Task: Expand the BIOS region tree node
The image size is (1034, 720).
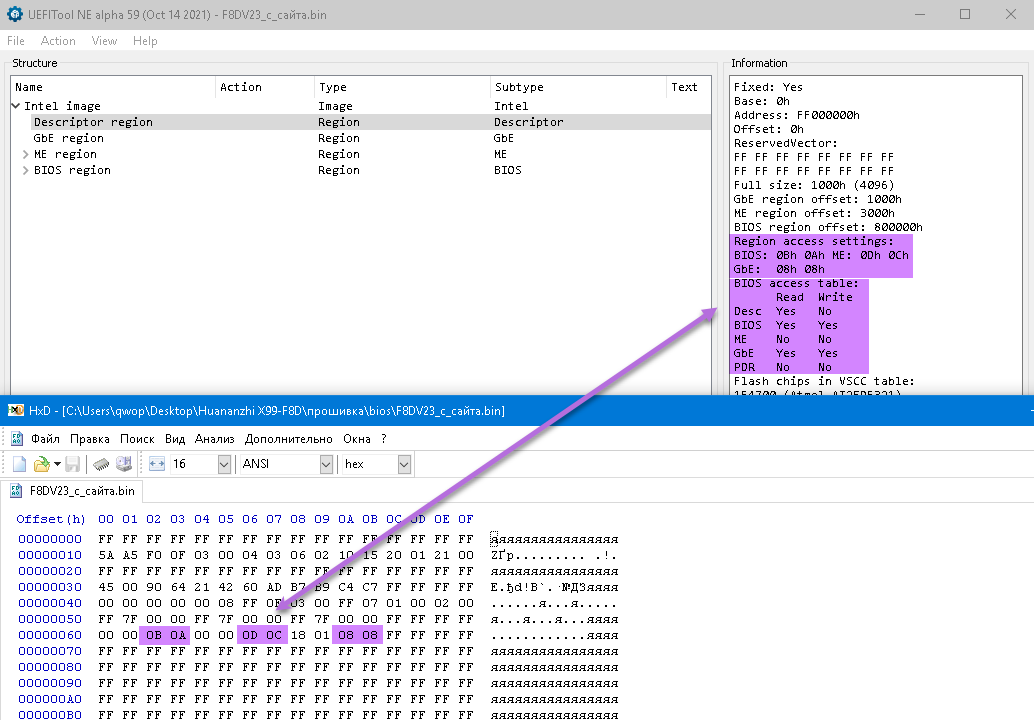Action: point(26,170)
